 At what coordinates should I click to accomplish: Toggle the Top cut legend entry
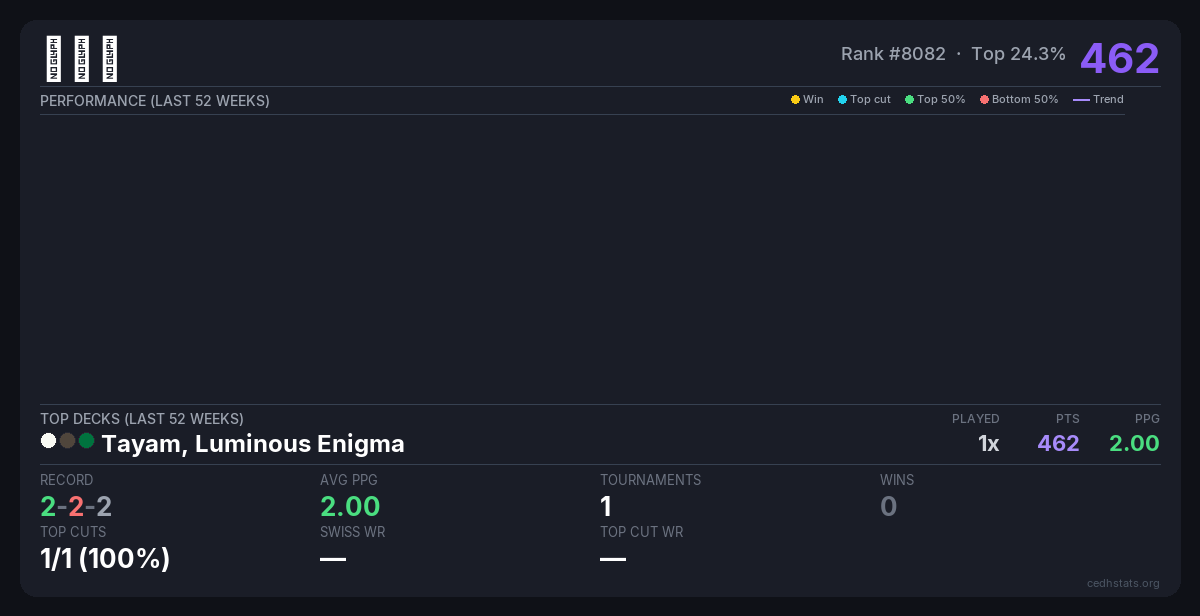pos(864,100)
